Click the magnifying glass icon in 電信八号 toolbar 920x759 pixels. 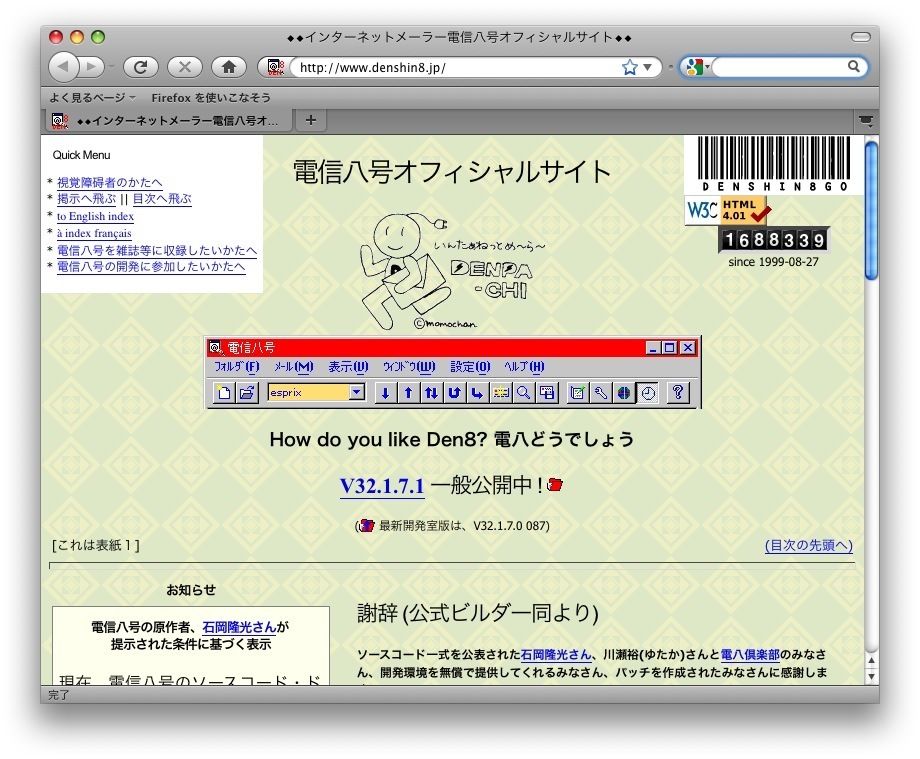tap(523, 392)
